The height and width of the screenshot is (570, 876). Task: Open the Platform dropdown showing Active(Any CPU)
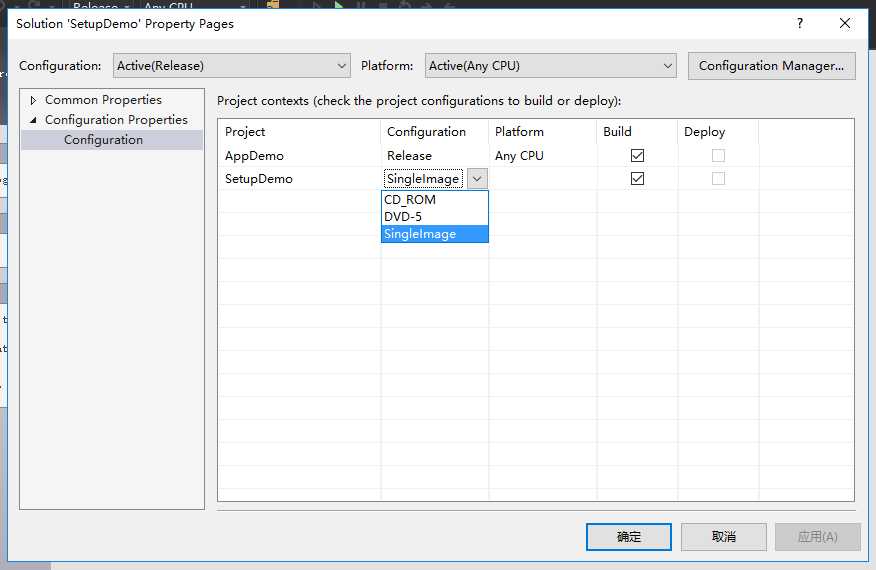[x=550, y=65]
